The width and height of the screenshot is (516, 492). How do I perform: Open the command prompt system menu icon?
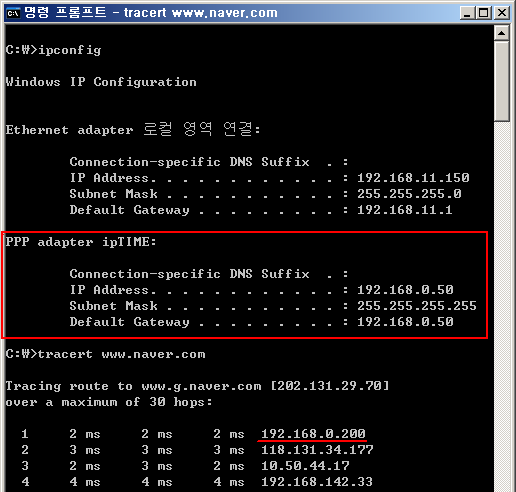(14, 13)
